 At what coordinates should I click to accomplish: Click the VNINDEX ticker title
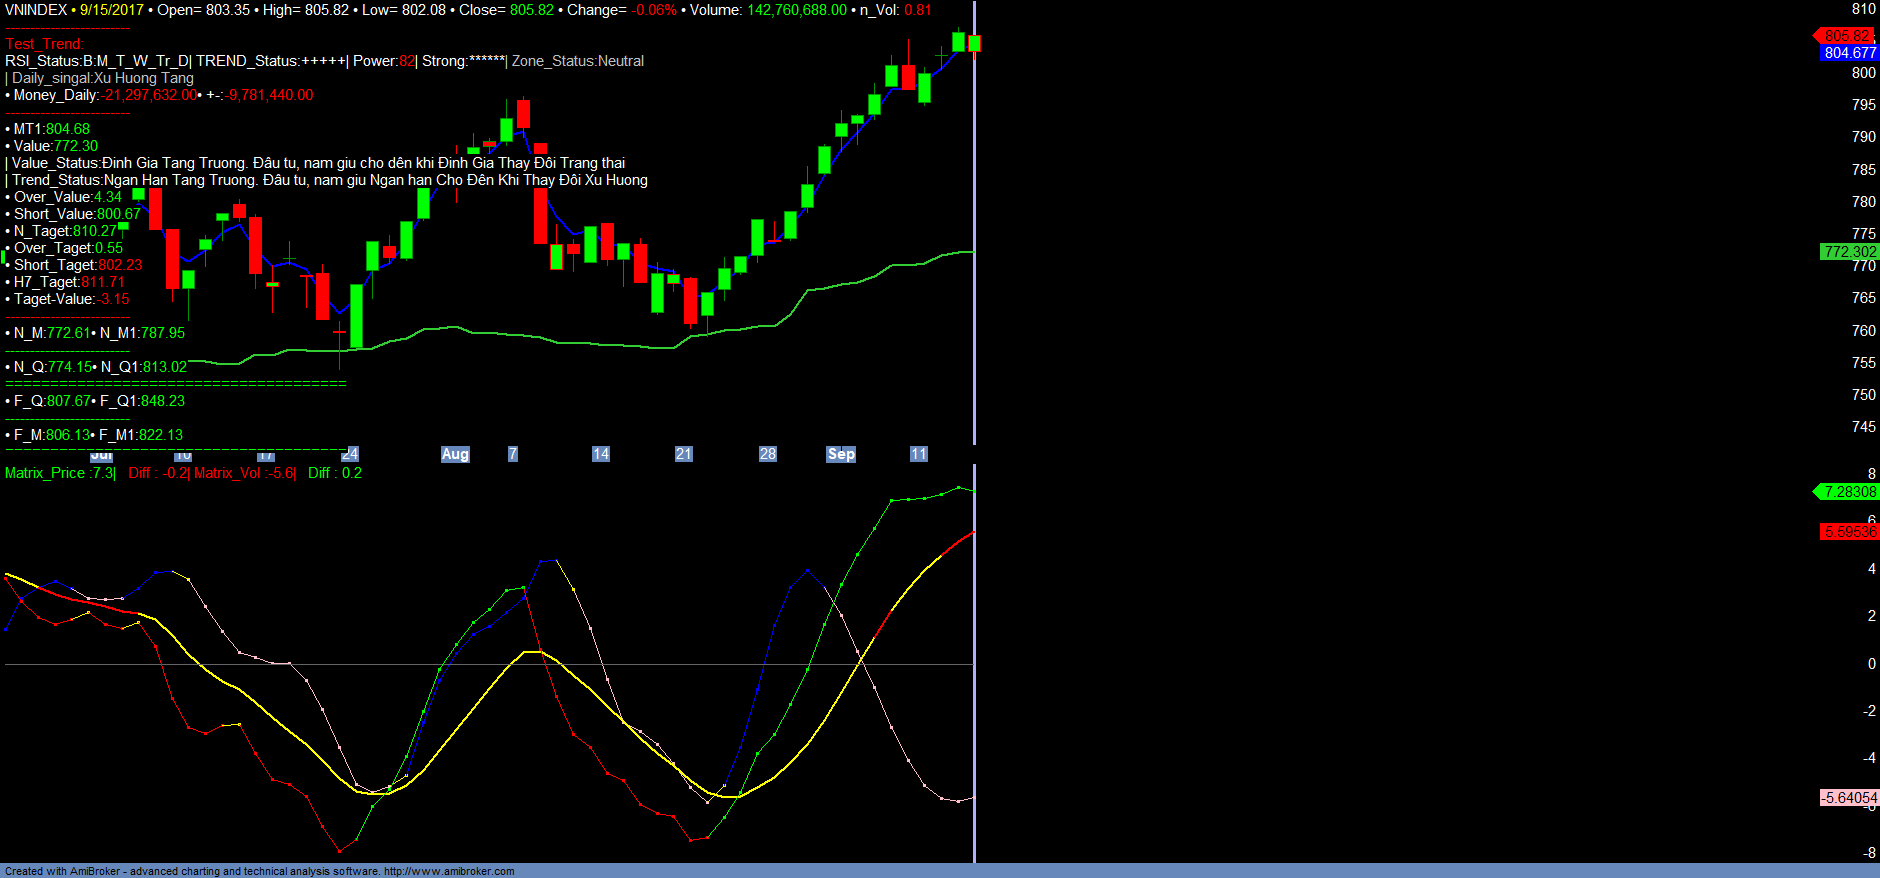coord(36,10)
